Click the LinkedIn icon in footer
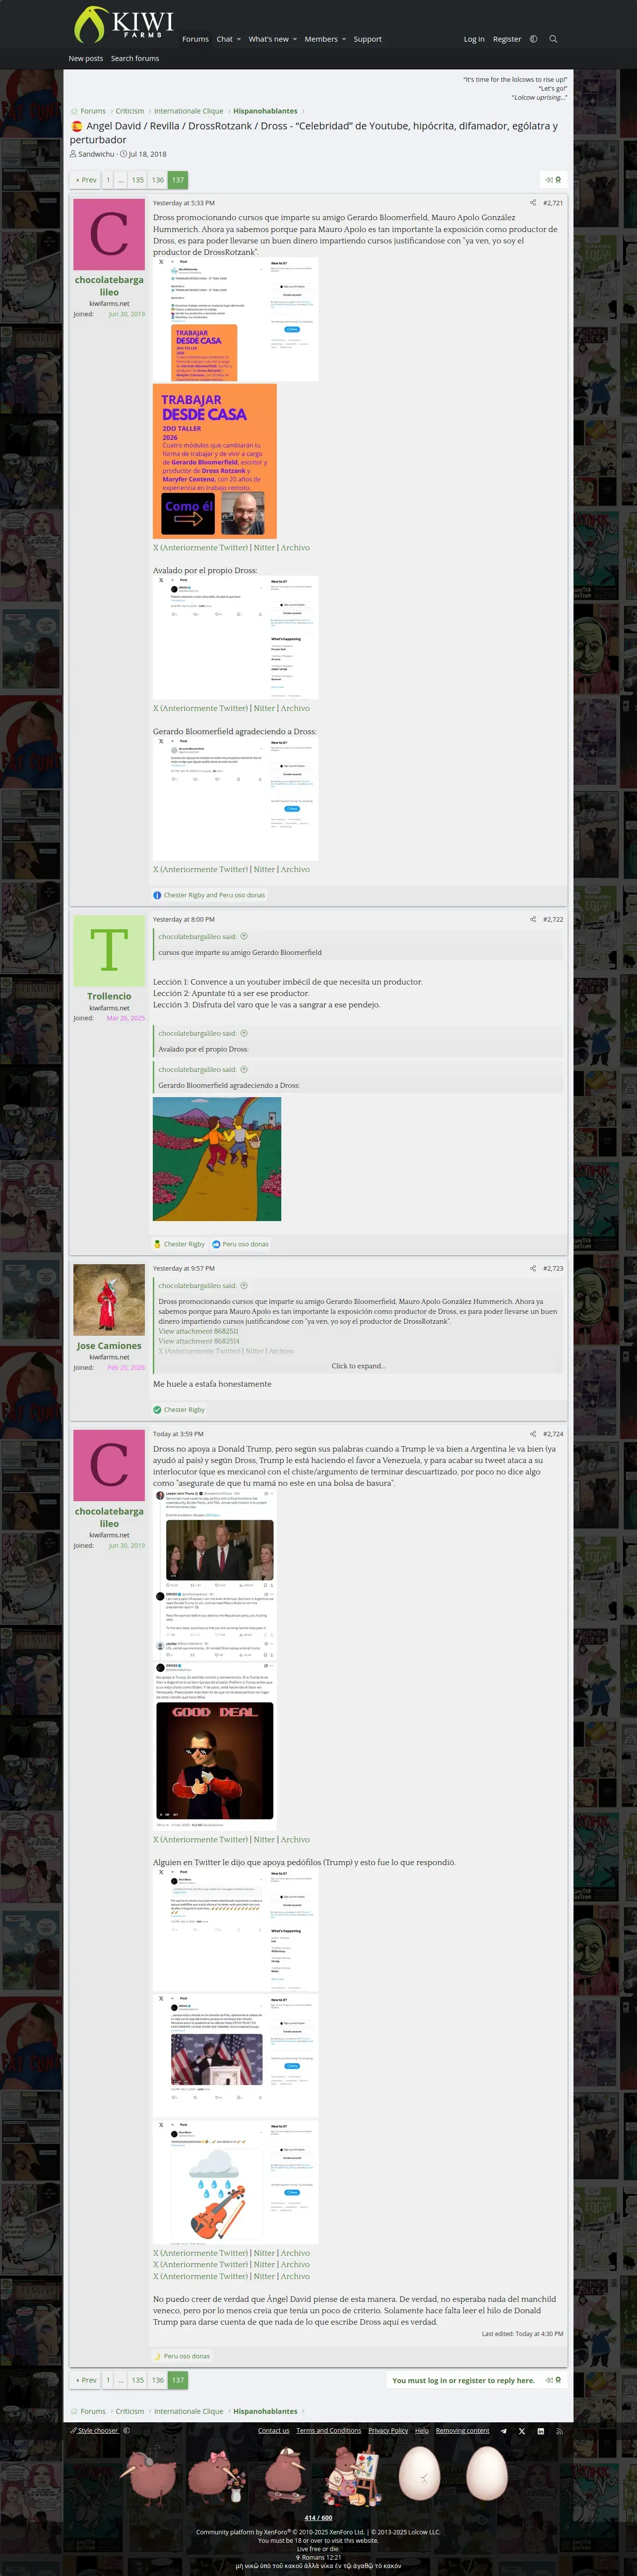637x2576 pixels. pos(541,2430)
